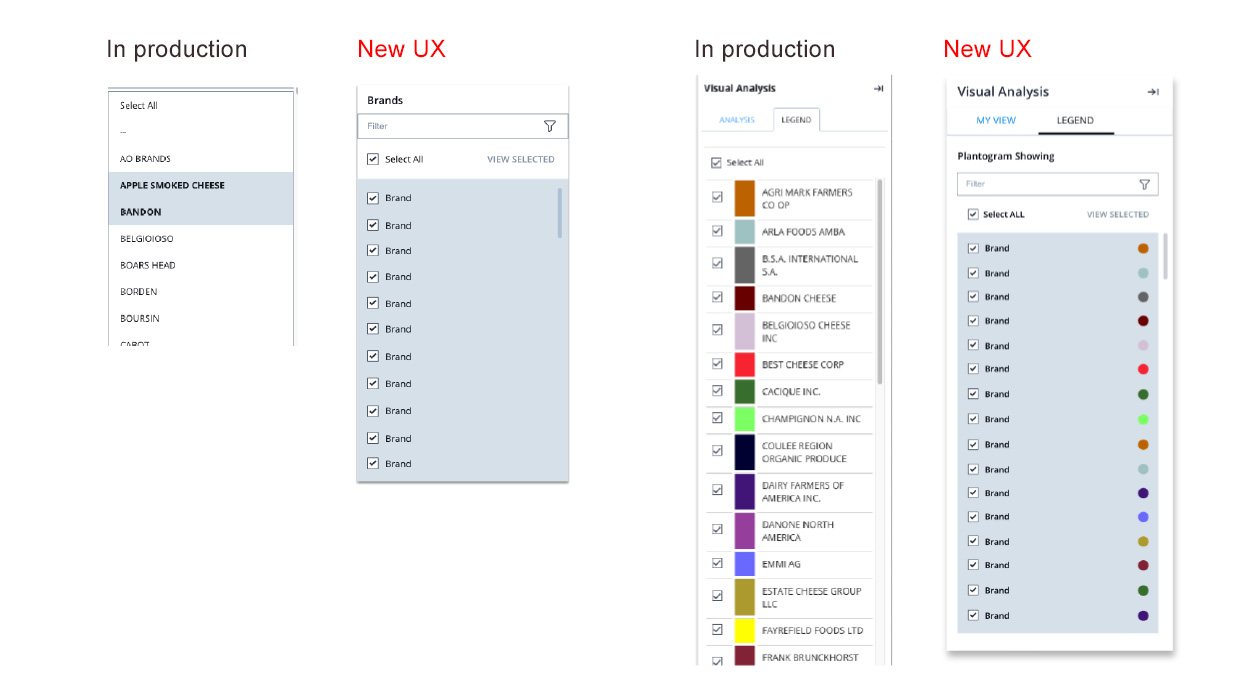This screenshot has height=698, width=1240.
Task: Click the Brands panel list scrollbar
Action: click(x=560, y=212)
